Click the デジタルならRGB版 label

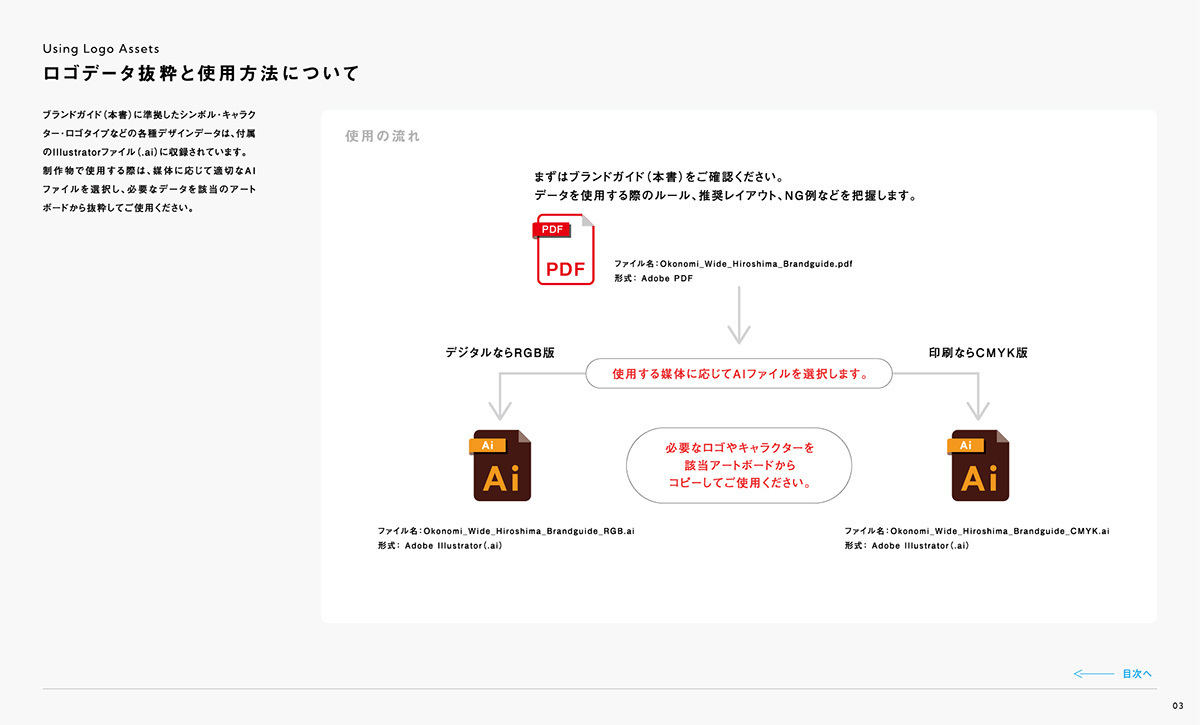[x=500, y=353]
